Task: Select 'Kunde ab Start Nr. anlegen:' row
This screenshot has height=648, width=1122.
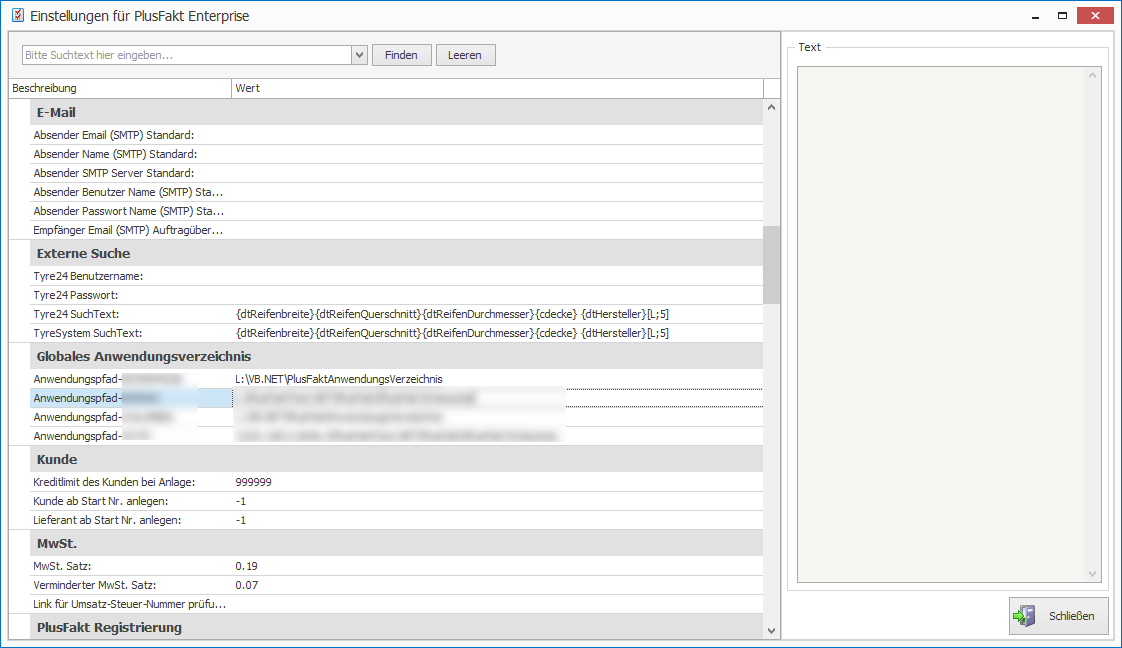Action: click(396, 501)
